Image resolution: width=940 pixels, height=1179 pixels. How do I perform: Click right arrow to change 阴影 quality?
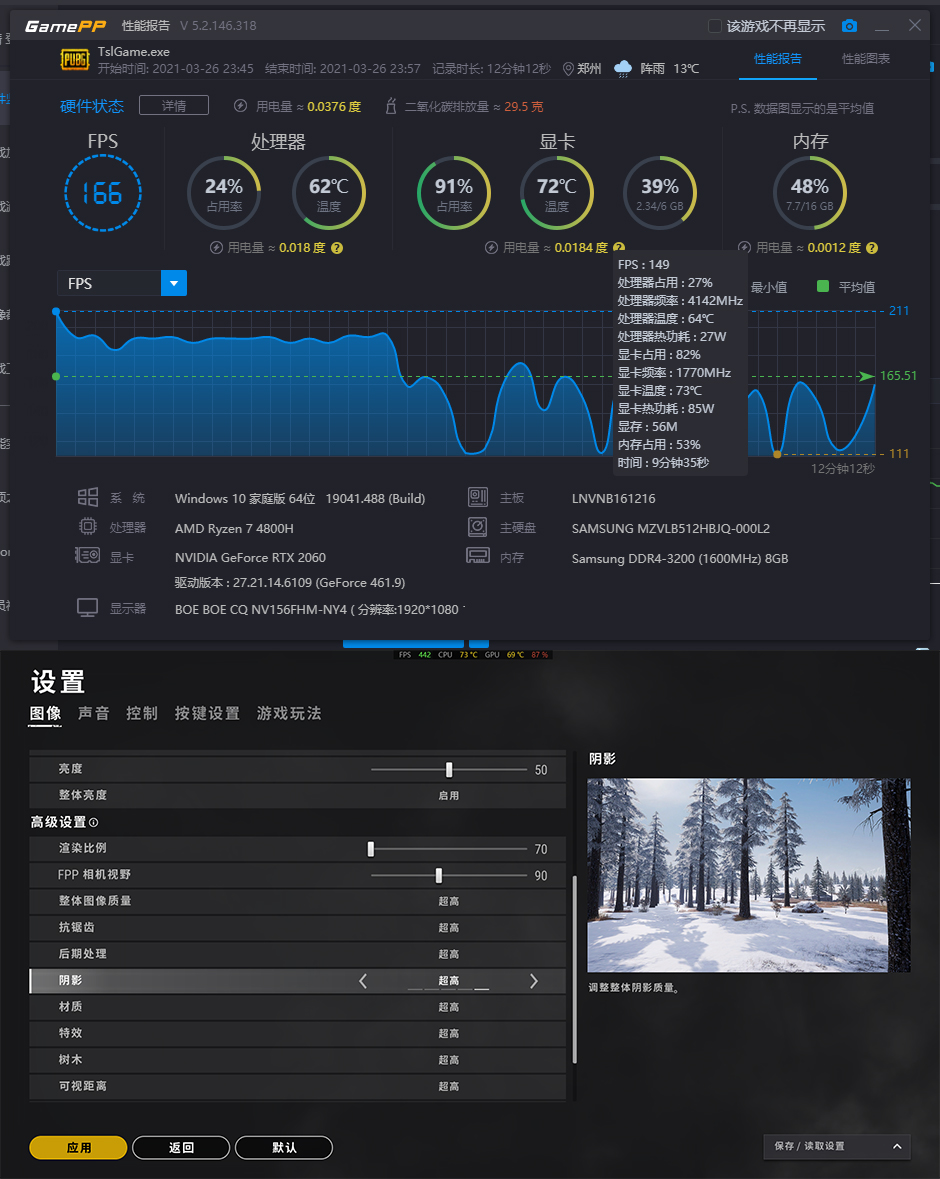pos(534,980)
